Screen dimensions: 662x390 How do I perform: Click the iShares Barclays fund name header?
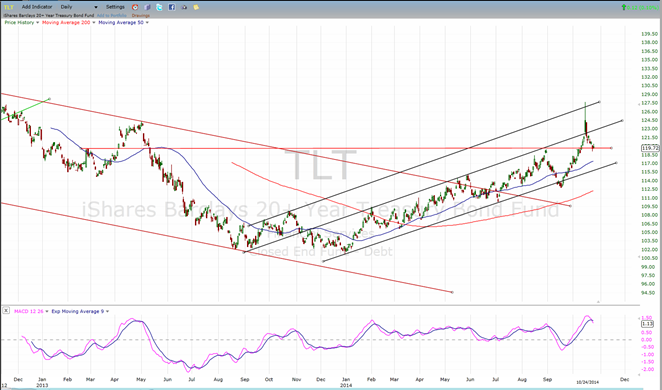[49, 16]
